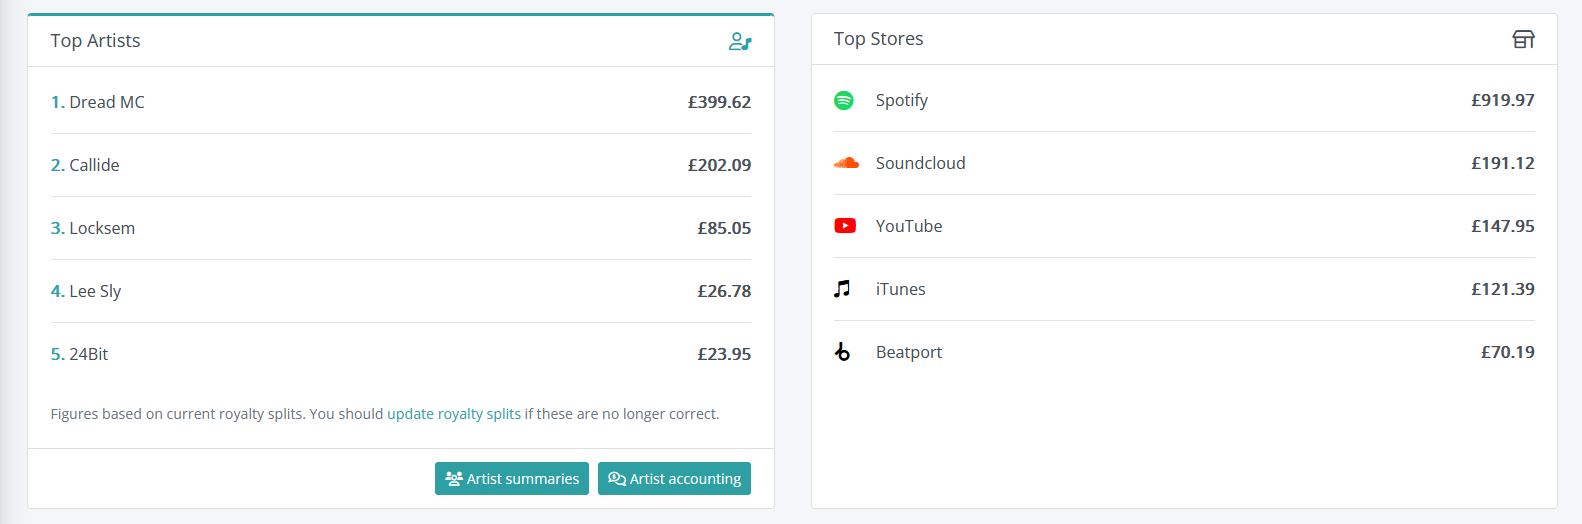The height and width of the screenshot is (524, 1582).
Task: Click Dread MC earnings £399.62
Action: click(x=719, y=102)
